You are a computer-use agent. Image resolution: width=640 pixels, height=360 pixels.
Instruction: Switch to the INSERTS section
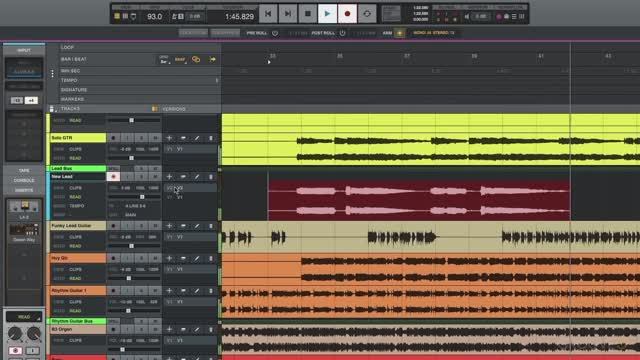point(24,191)
